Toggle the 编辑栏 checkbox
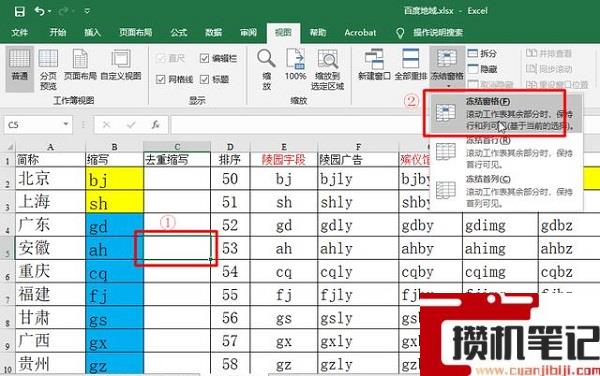This screenshot has height=376, width=600. click(204, 59)
